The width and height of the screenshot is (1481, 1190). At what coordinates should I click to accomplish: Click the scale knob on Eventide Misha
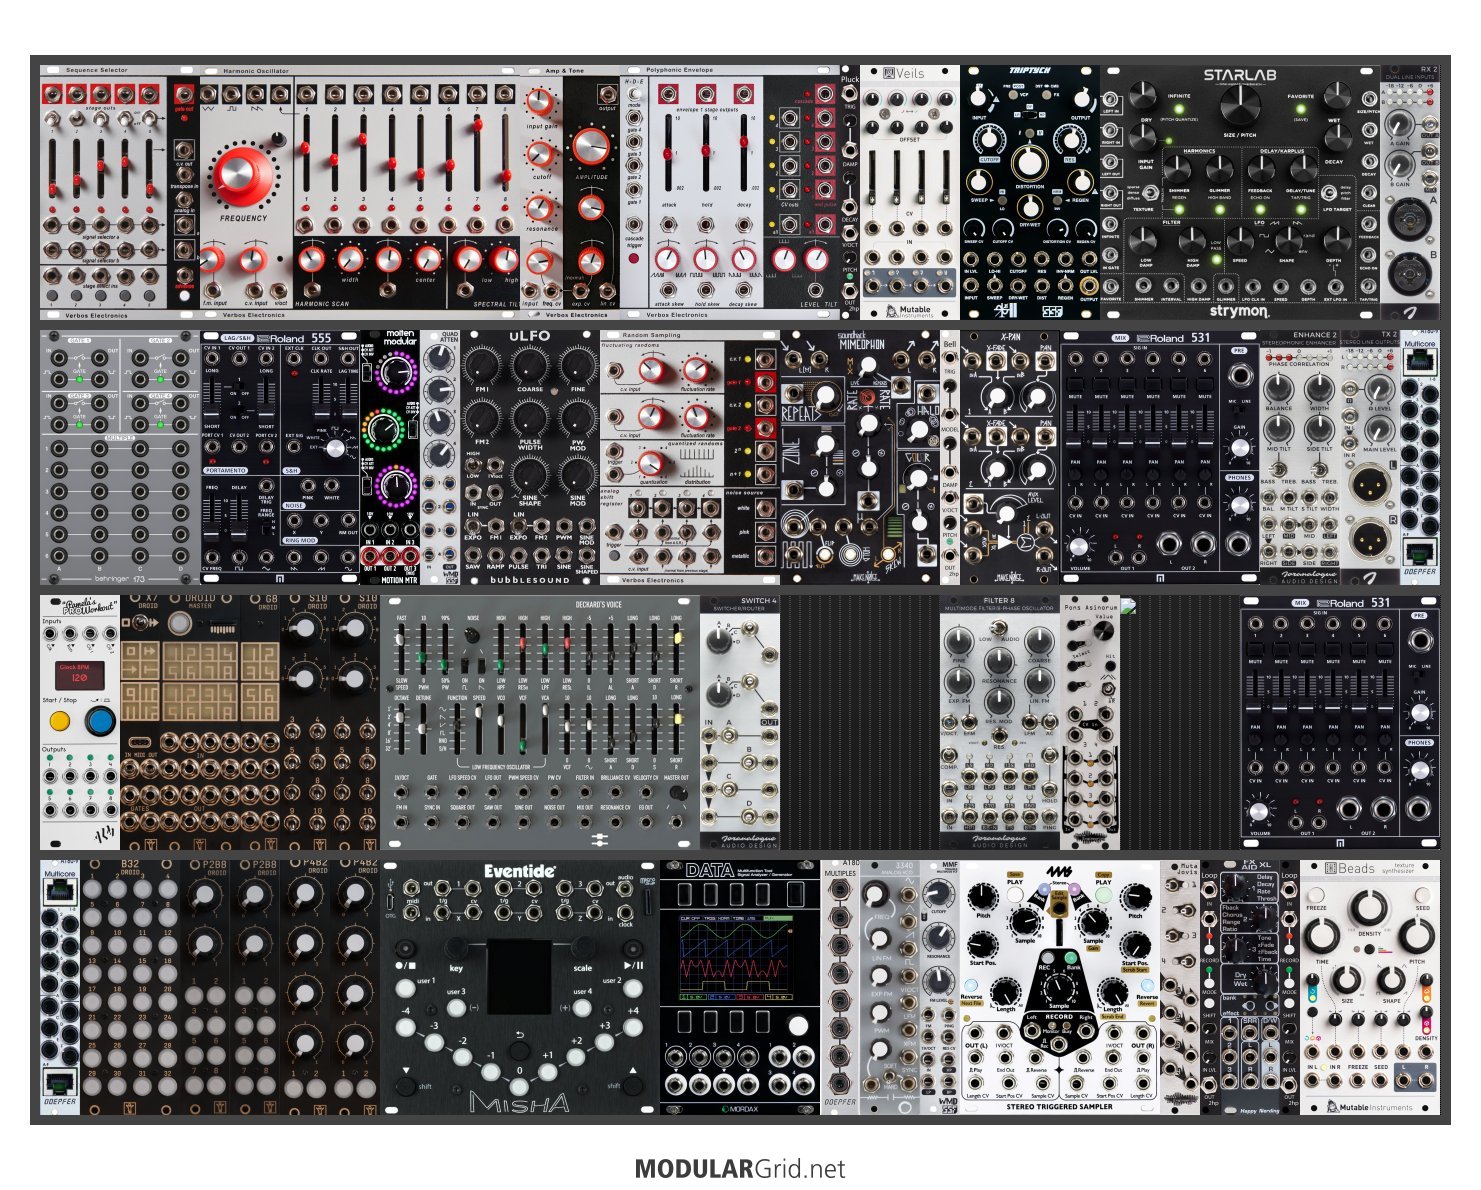pyautogui.click(x=583, y=948)
